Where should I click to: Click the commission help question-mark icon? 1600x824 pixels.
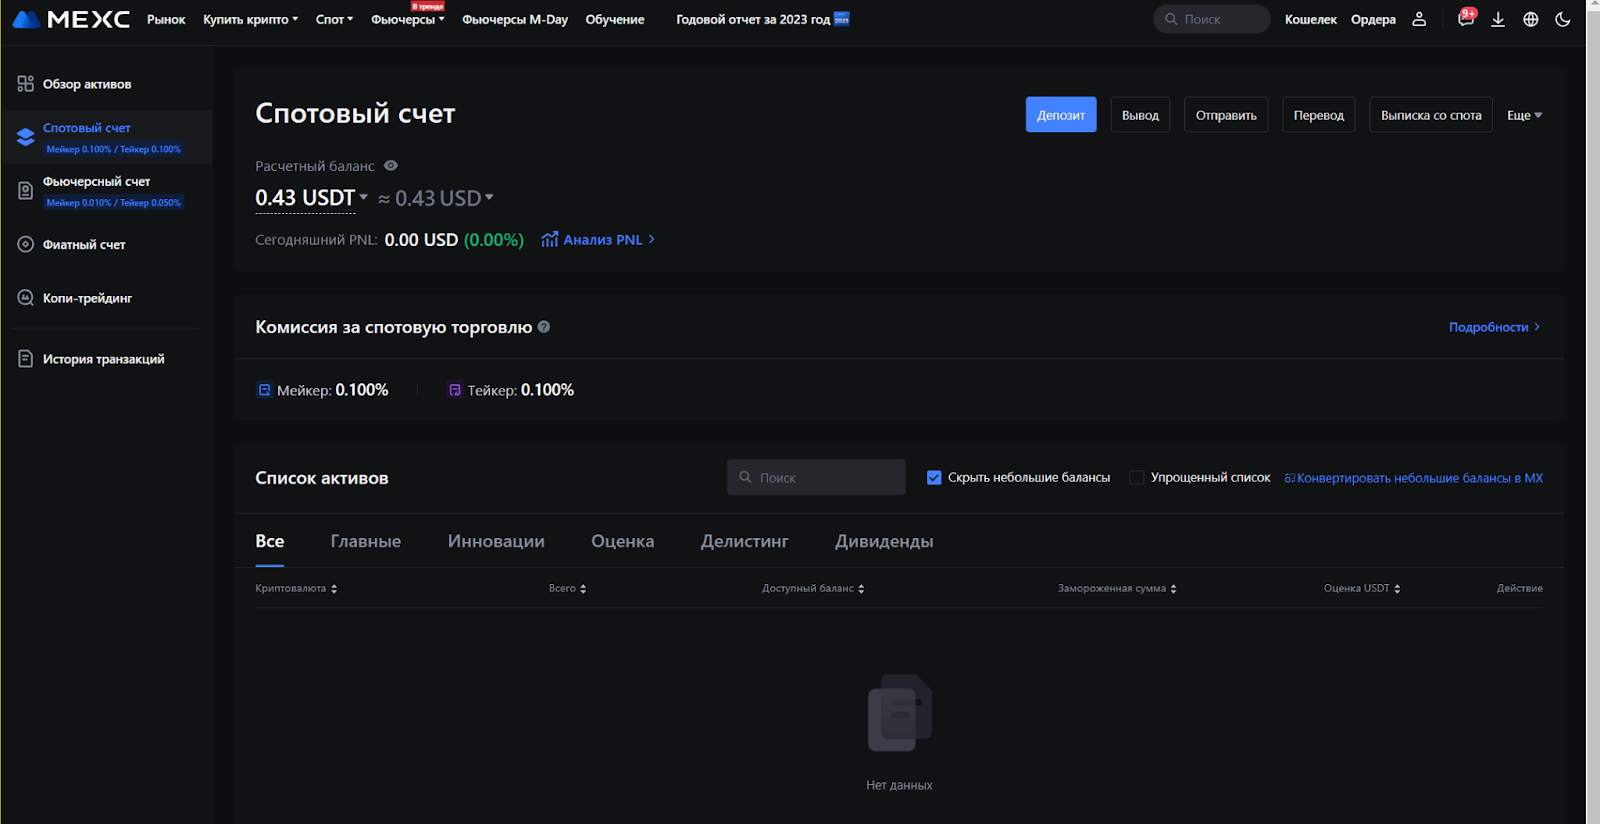[544, 327]
